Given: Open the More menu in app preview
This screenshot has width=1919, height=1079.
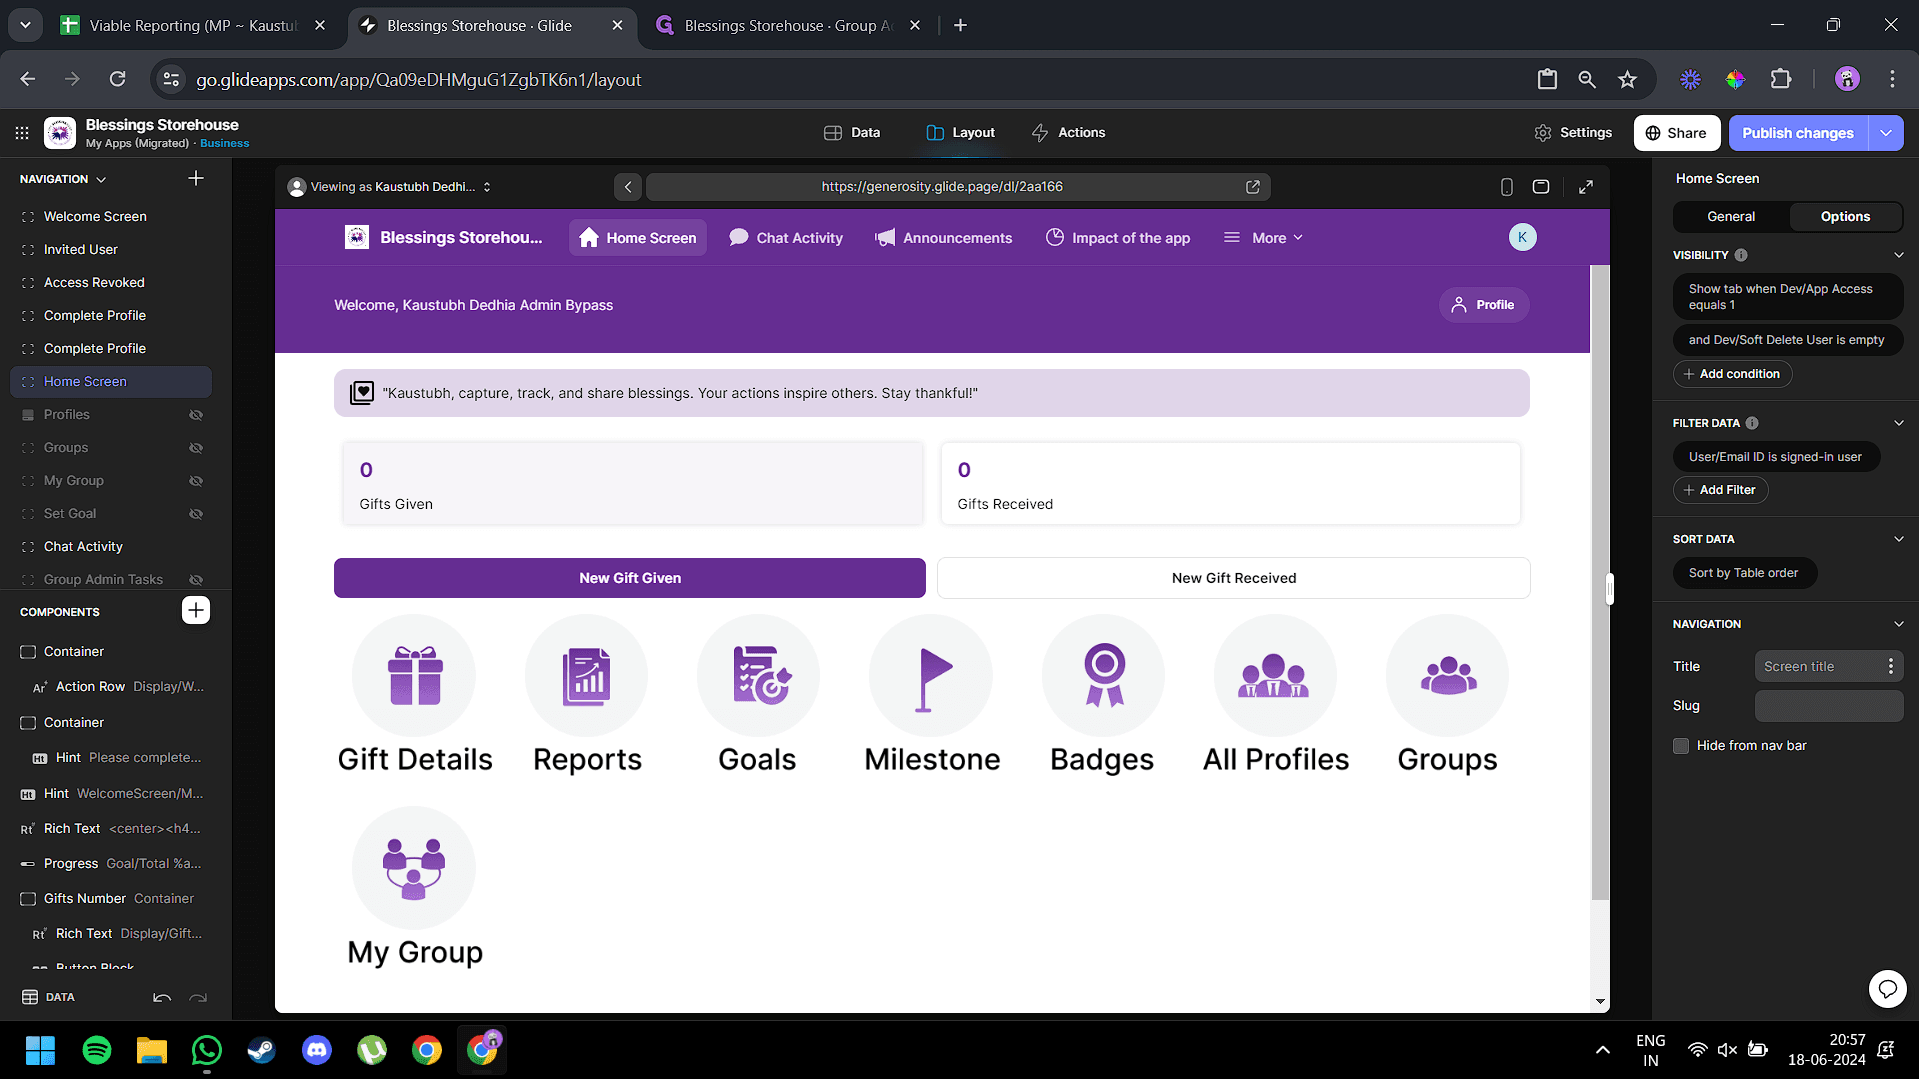Looking at the screenshot, I should pyautogui.click(x=1264, y=238).
